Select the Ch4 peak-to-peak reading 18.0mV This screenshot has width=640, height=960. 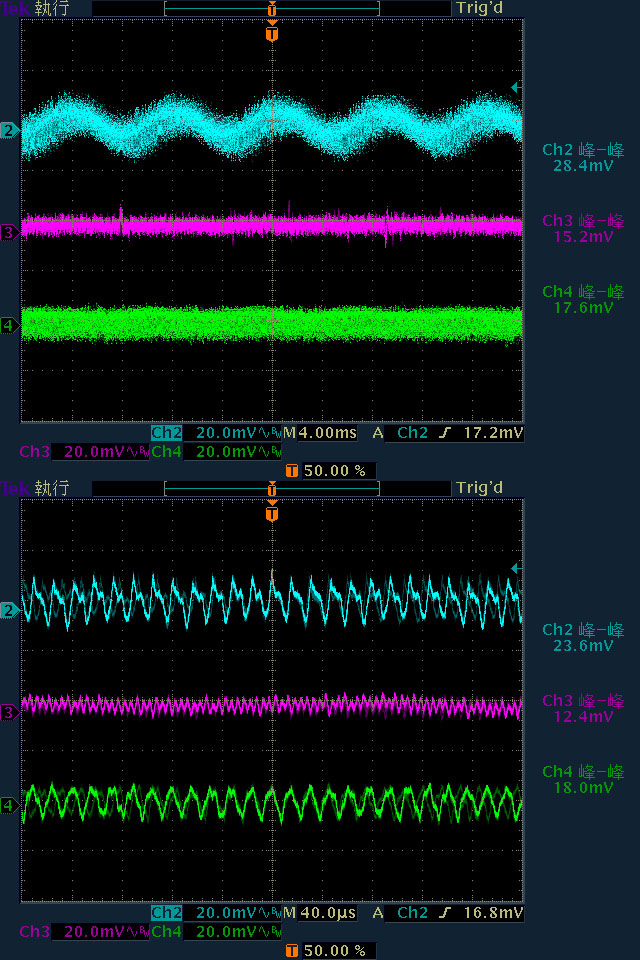click(583, 788)
